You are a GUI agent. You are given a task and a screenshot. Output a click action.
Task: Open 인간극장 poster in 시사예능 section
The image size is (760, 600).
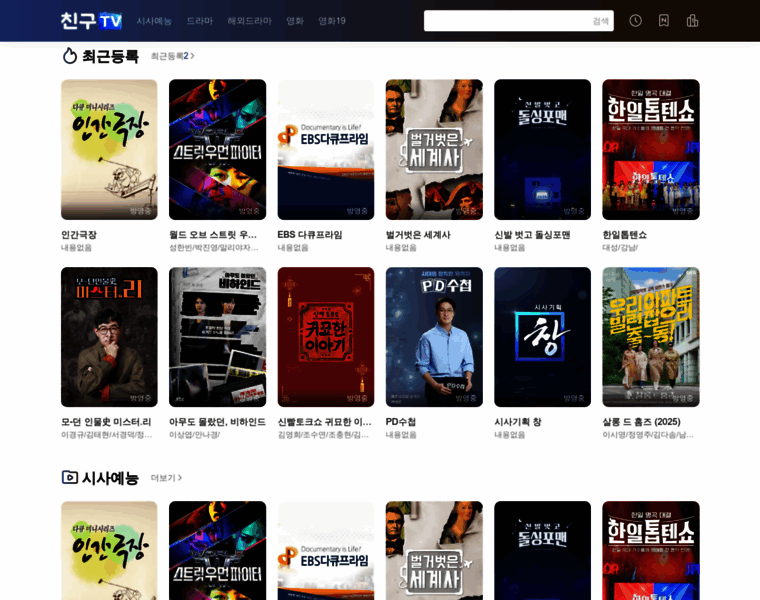(x=109, y=551)
